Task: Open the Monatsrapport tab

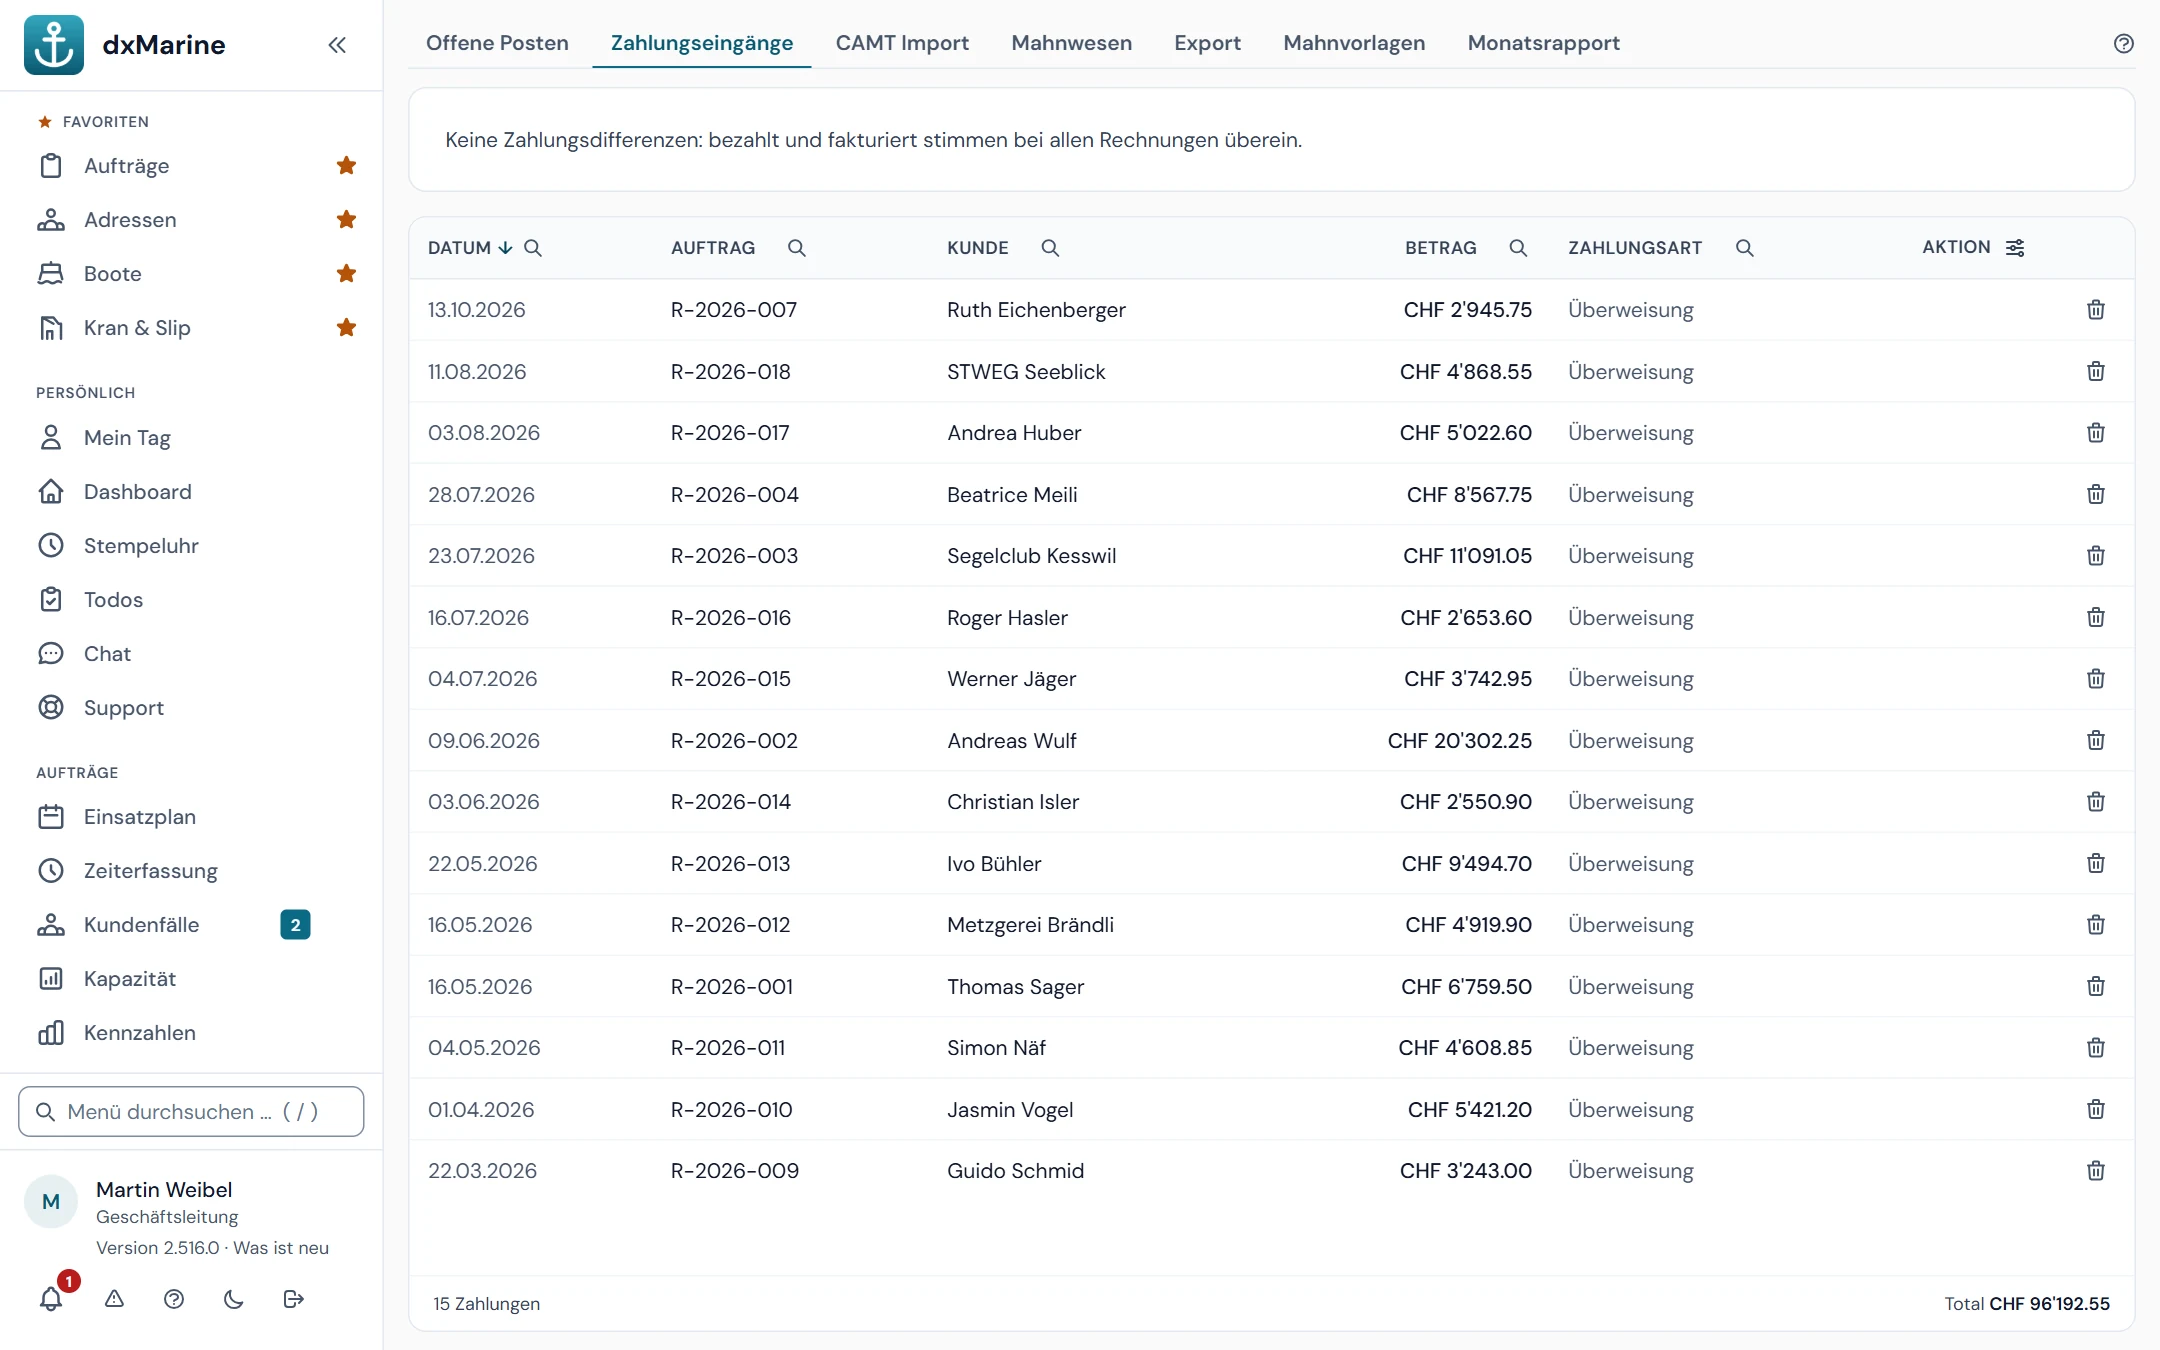Action: (x=1543, y=43)
